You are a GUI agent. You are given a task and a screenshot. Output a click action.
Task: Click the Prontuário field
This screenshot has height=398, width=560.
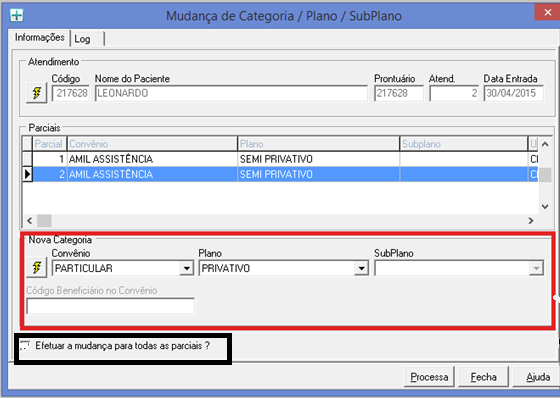(x=399, y=93)
